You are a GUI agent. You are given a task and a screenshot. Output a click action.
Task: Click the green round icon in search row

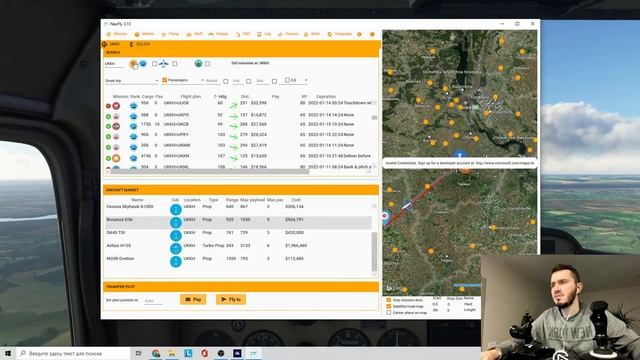(x=198, y=63)
